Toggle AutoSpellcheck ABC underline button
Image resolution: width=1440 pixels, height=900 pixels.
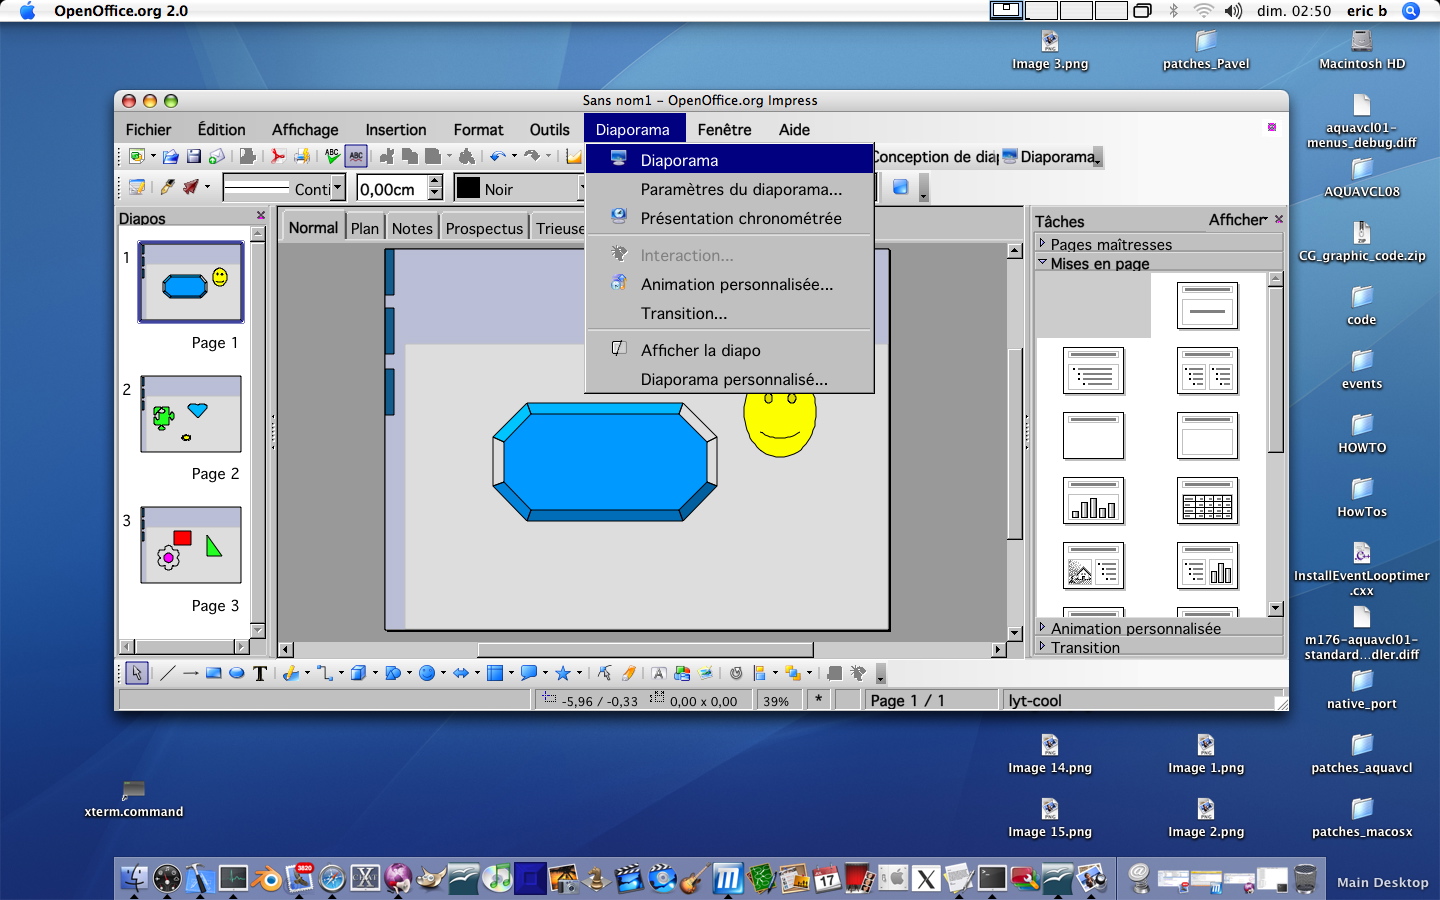click(x=356, y=157)
